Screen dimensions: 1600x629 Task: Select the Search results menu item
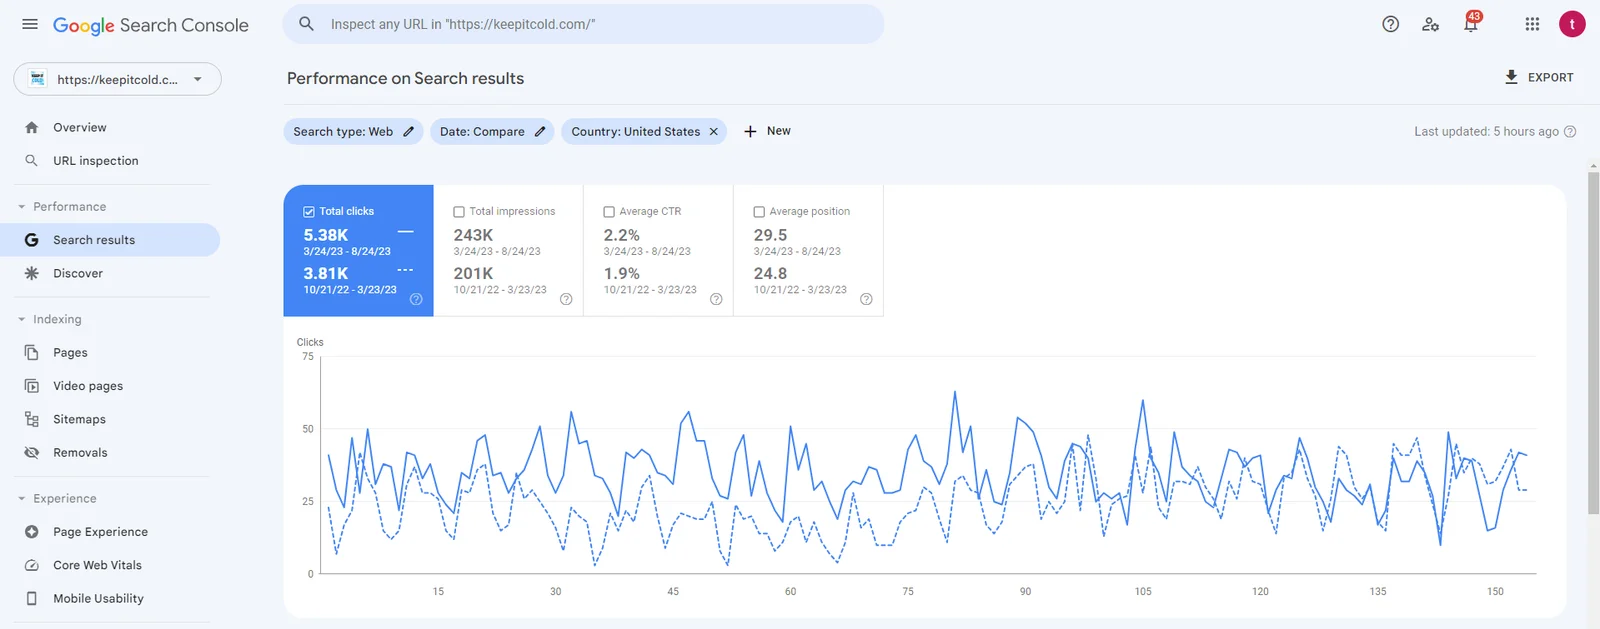(110, 240)
